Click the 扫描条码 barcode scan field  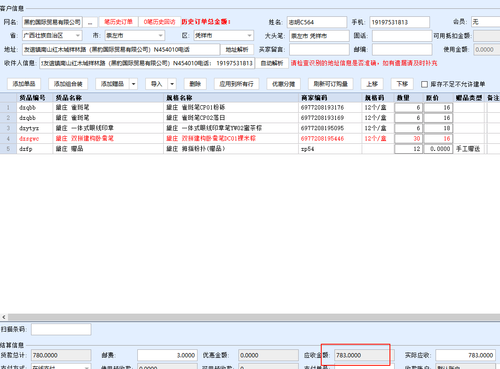[61, 329]
